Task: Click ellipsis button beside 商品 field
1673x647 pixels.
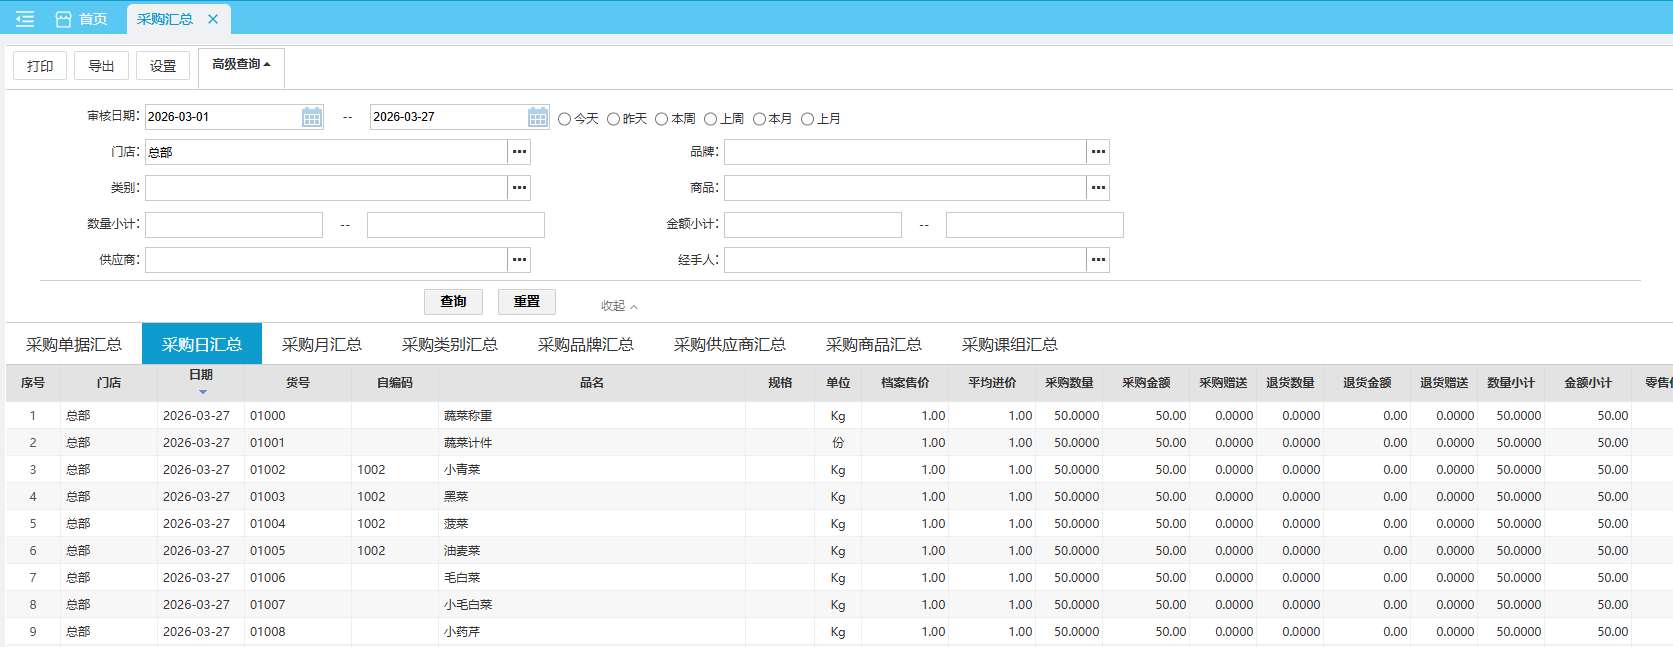Action: (1098, 188)
